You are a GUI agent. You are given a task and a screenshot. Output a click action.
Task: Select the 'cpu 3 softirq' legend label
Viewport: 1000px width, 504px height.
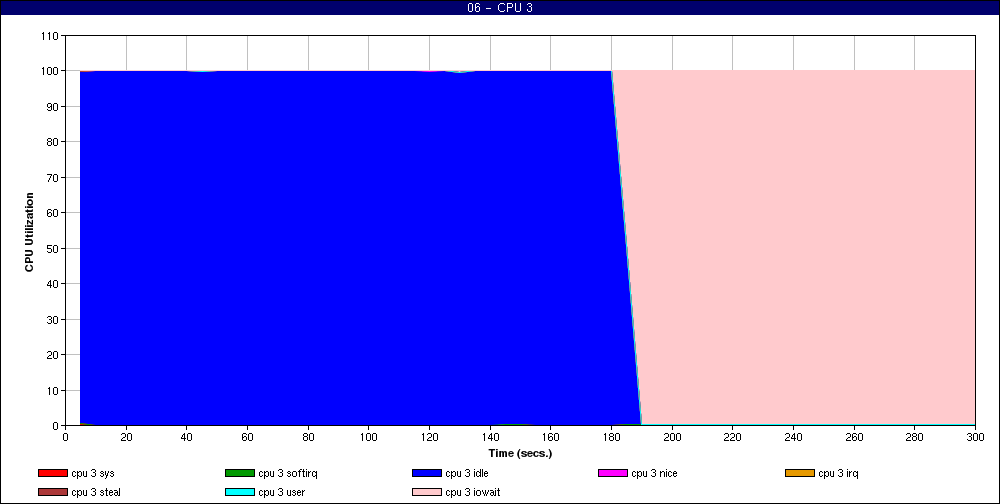(288, 473)
